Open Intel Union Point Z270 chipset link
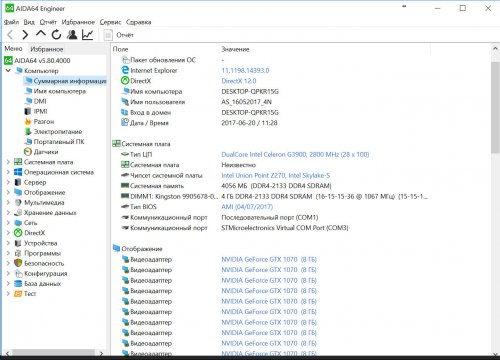The width and height of the screenshot is (500, 360). coord(276,175)
